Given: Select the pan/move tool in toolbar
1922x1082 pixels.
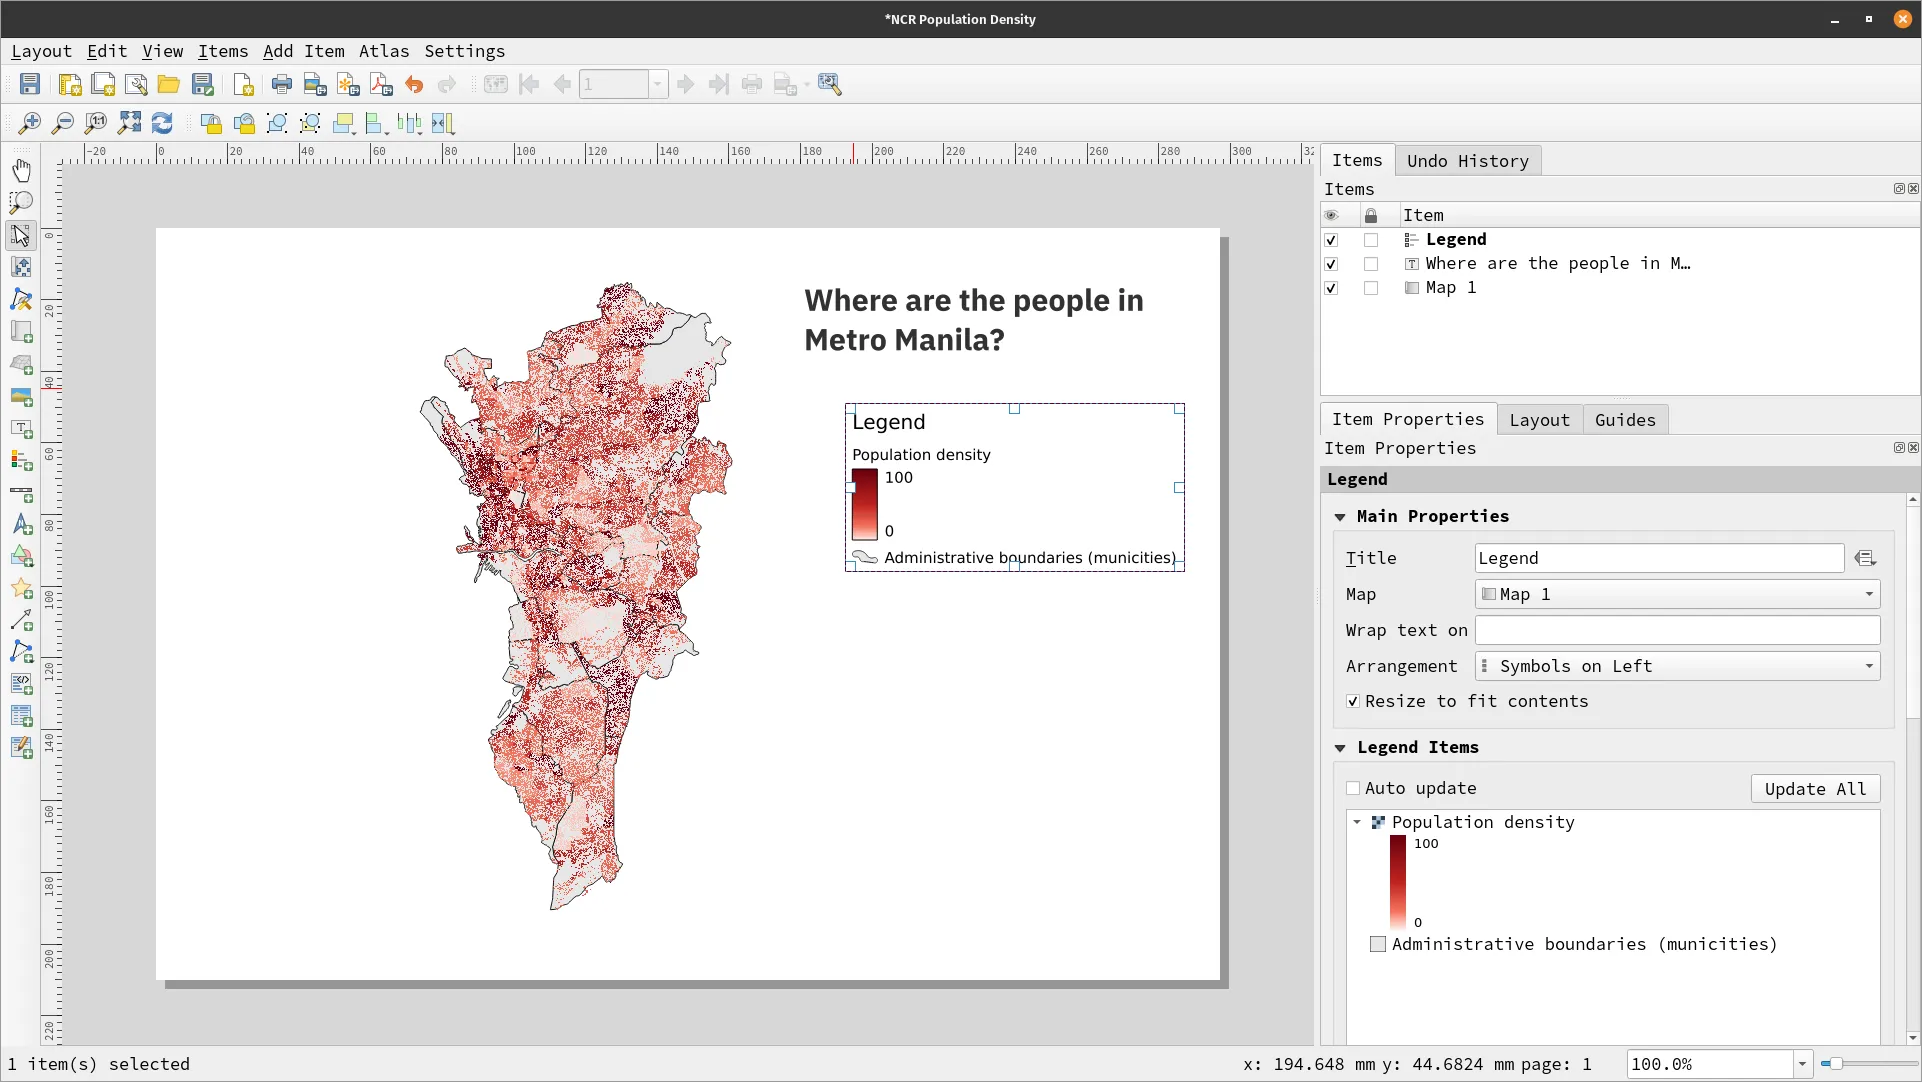Looking at the screenshot, I should tap(21, 169).
